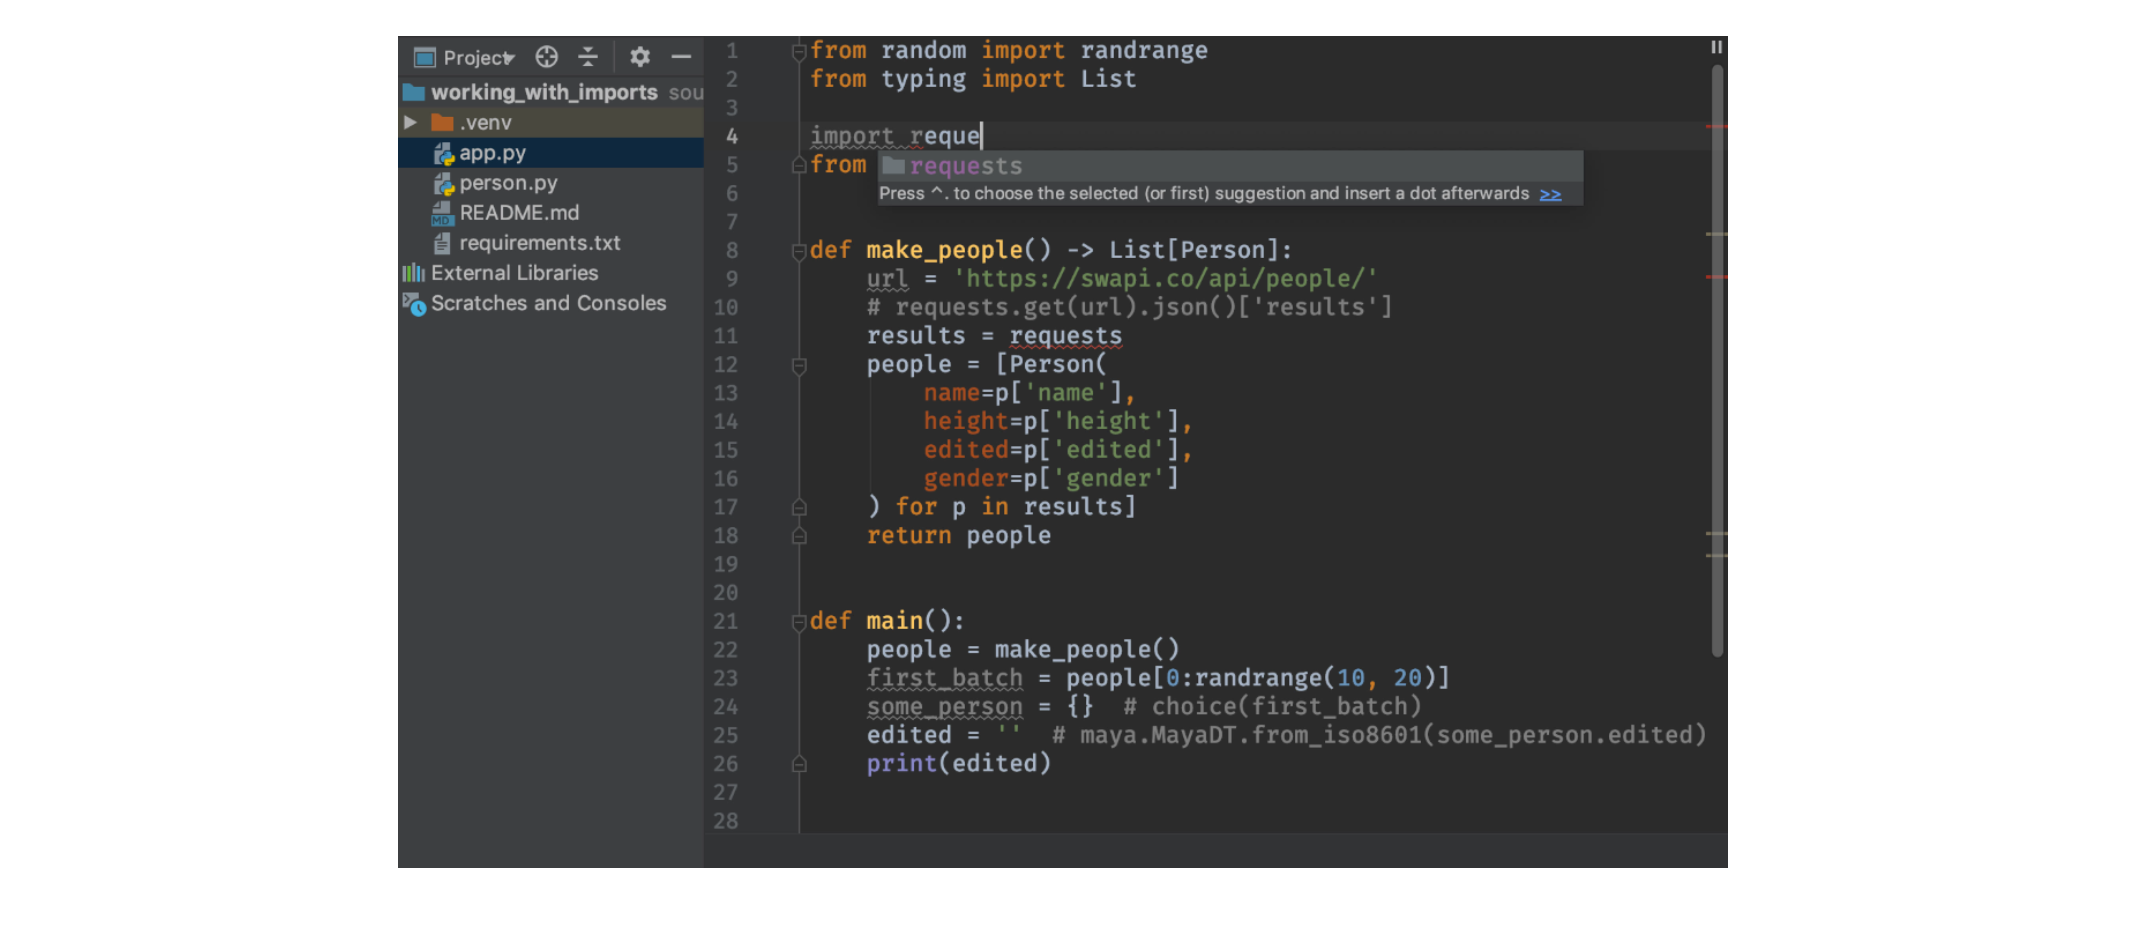Click README.md markdown file icon

click(x=443, y=213)
